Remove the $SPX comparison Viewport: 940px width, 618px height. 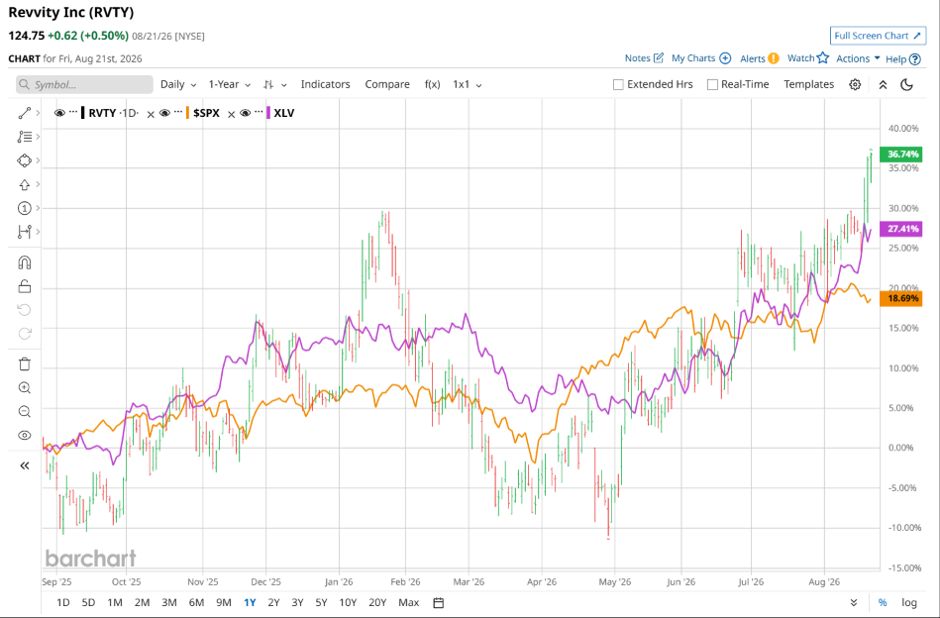pos(231,114)
